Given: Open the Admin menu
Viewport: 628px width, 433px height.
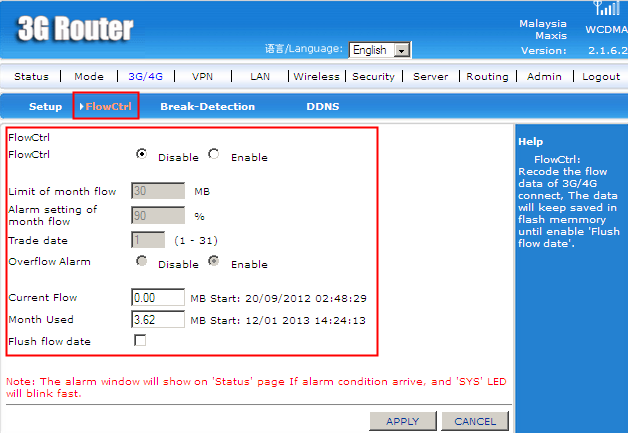Looking at the screenshot, I should (x=544, y=76).
